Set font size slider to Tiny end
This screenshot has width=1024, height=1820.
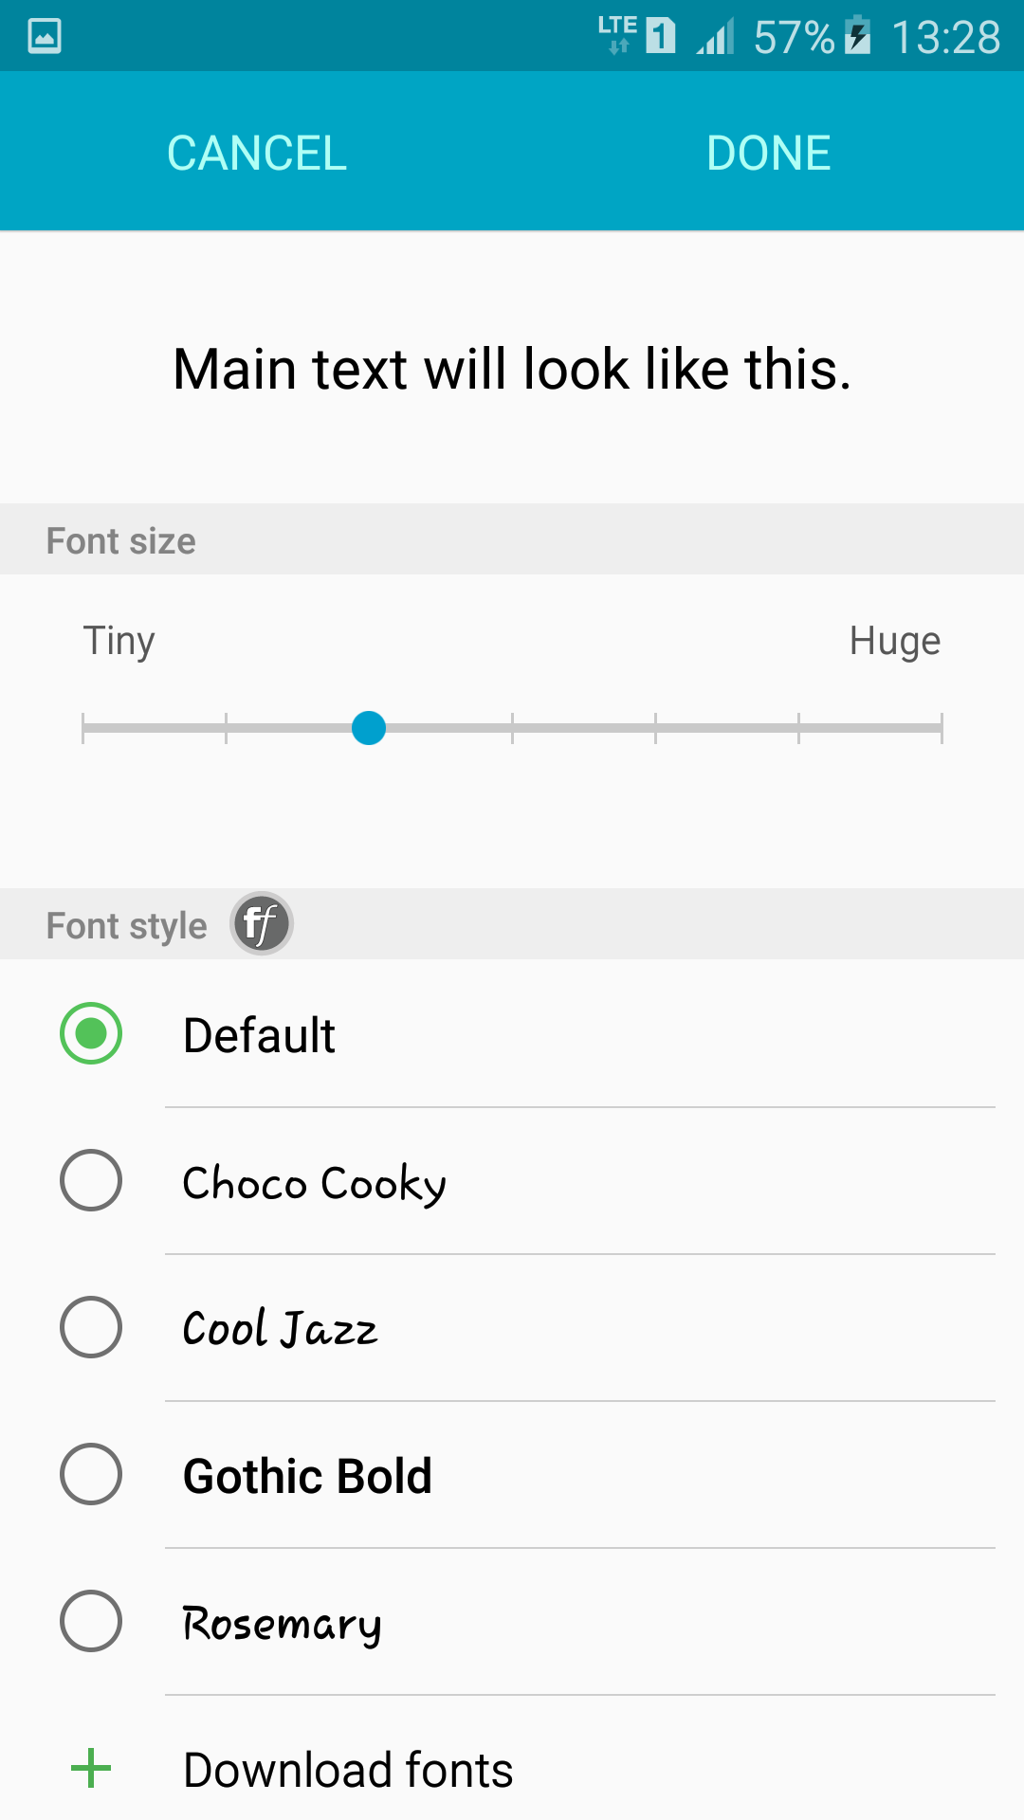click(x=83, y=728)
